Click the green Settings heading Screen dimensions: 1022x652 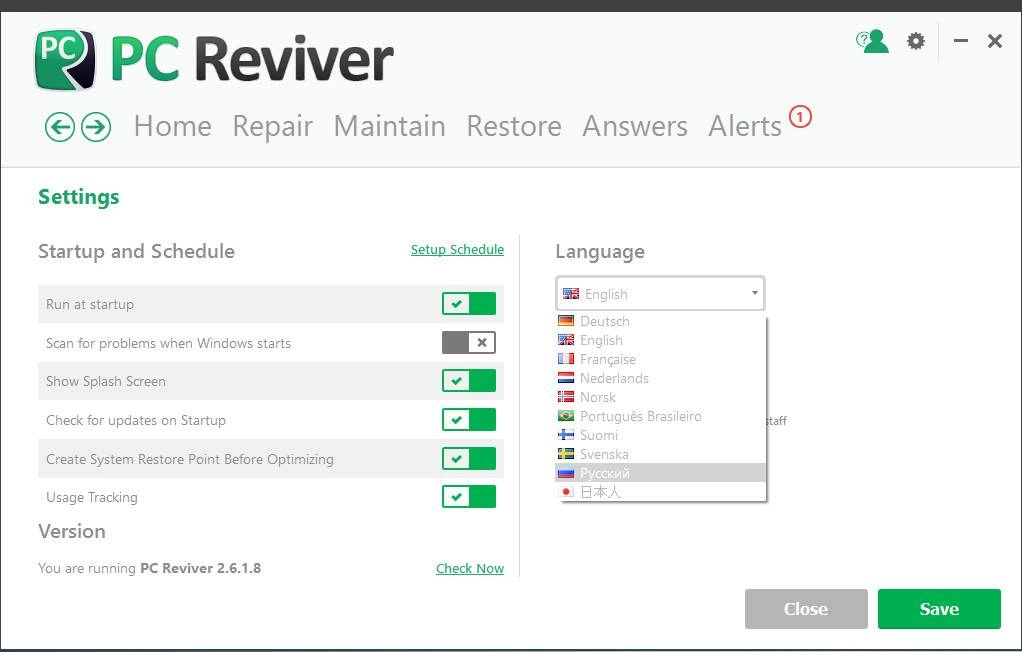79,197
